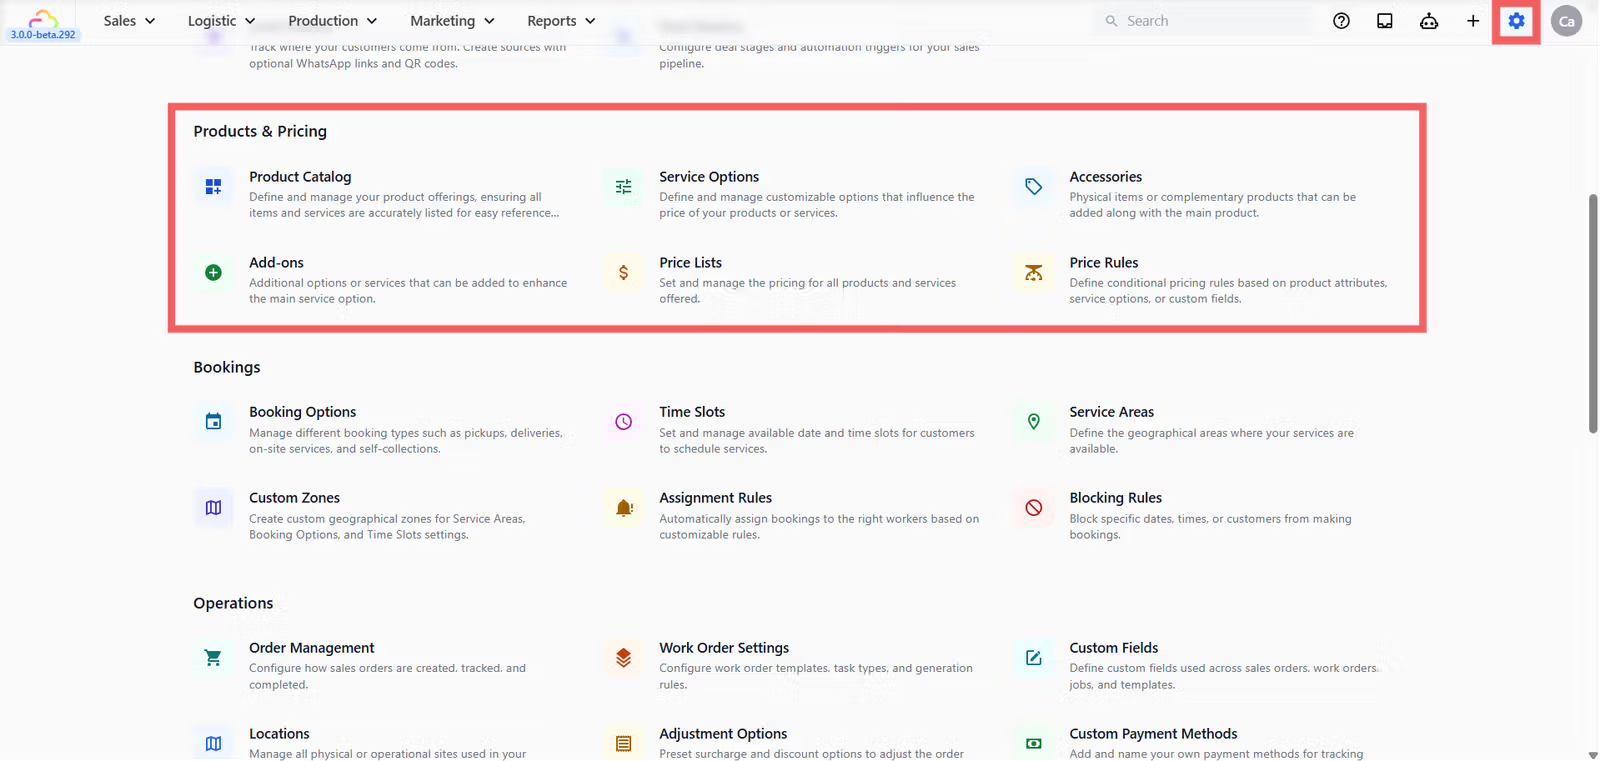Image resolution: width=1600 pixels, height=761 pixels.
Task: Click the version label 3.0.0-beta.292
Action: 43,35
